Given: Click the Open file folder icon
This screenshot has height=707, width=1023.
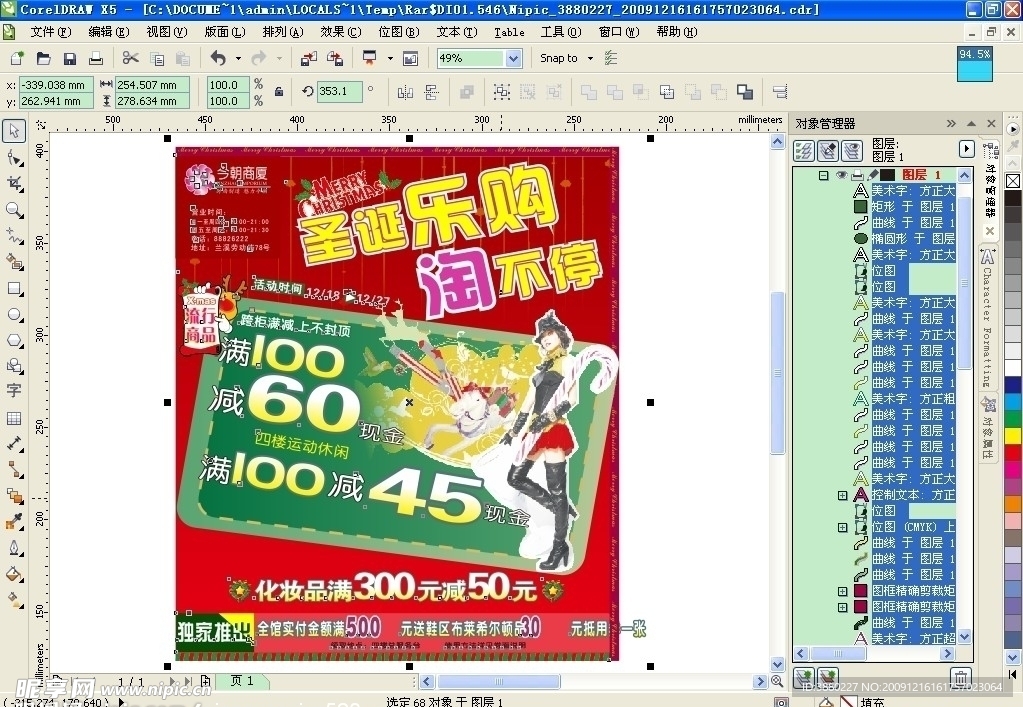Looking at the screenshot, I should 43,58.
